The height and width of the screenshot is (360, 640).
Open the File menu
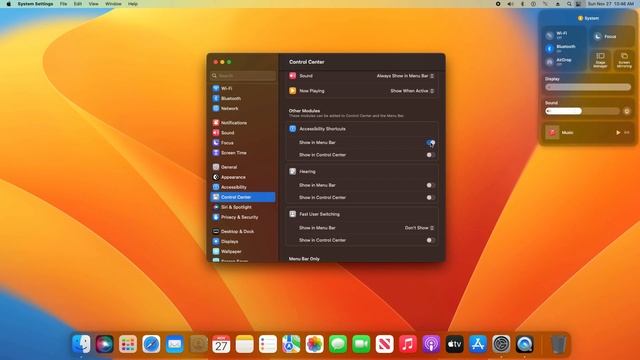point(63,4)
